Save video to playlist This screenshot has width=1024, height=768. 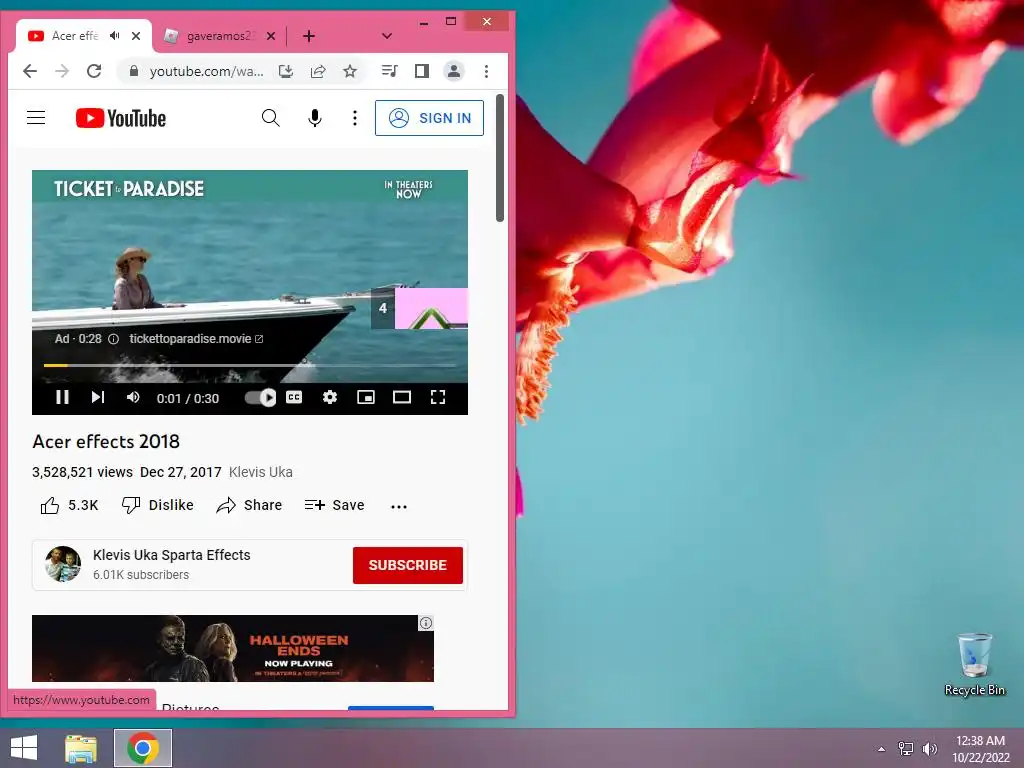point(334,505)
